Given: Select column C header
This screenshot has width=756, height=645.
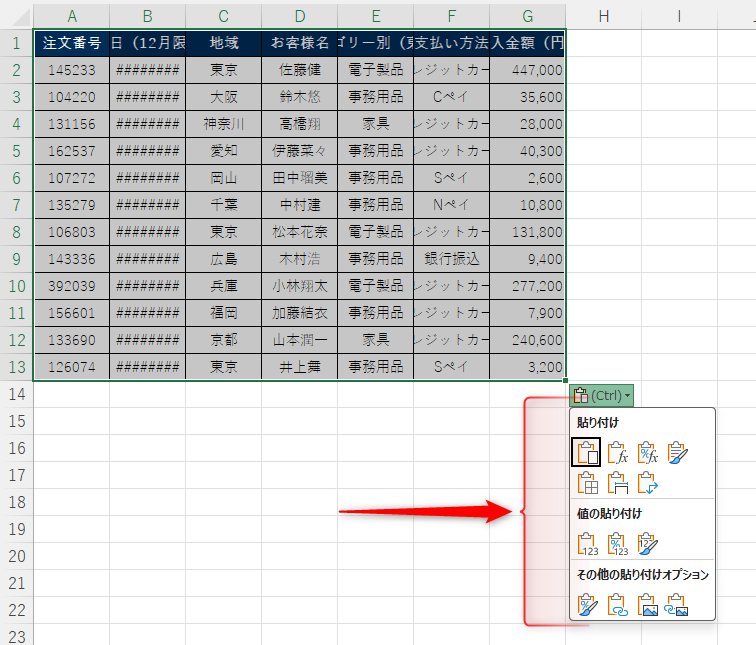Looking at the screenshot, I should (x=223, y=16).
